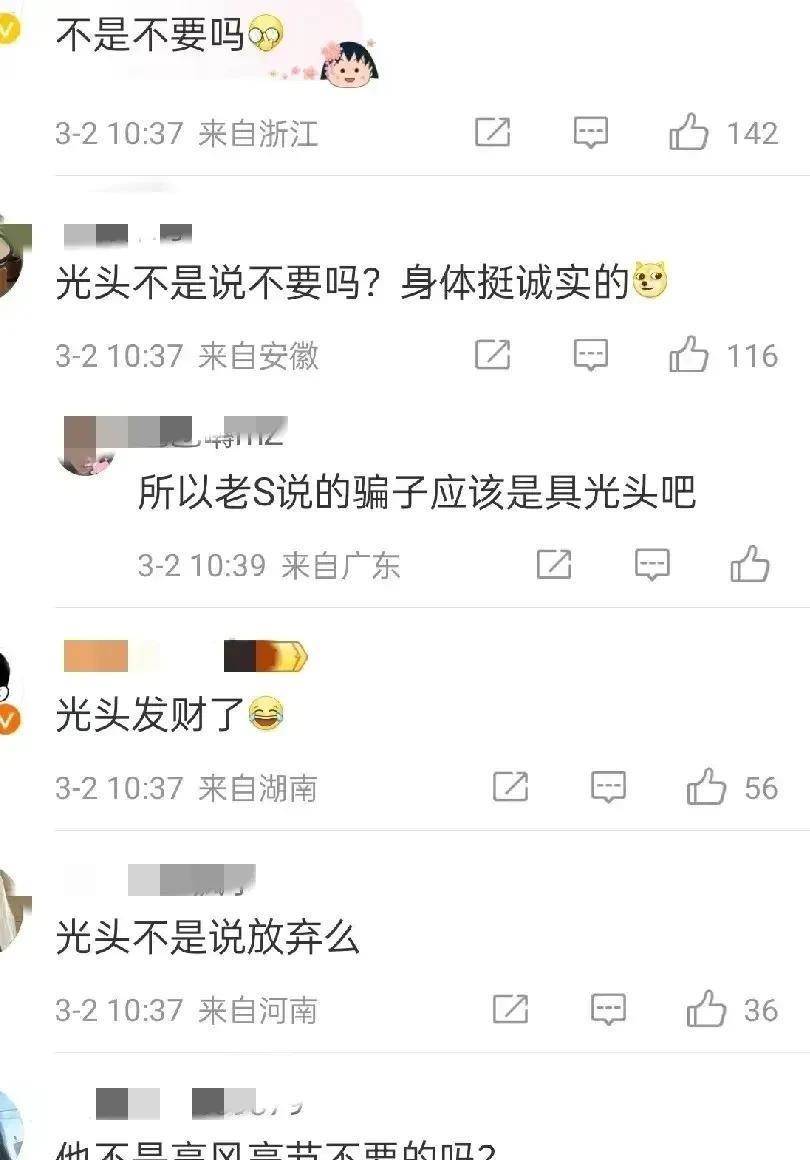Share the reply about 老S说的骗子

(x=554, y=564)
